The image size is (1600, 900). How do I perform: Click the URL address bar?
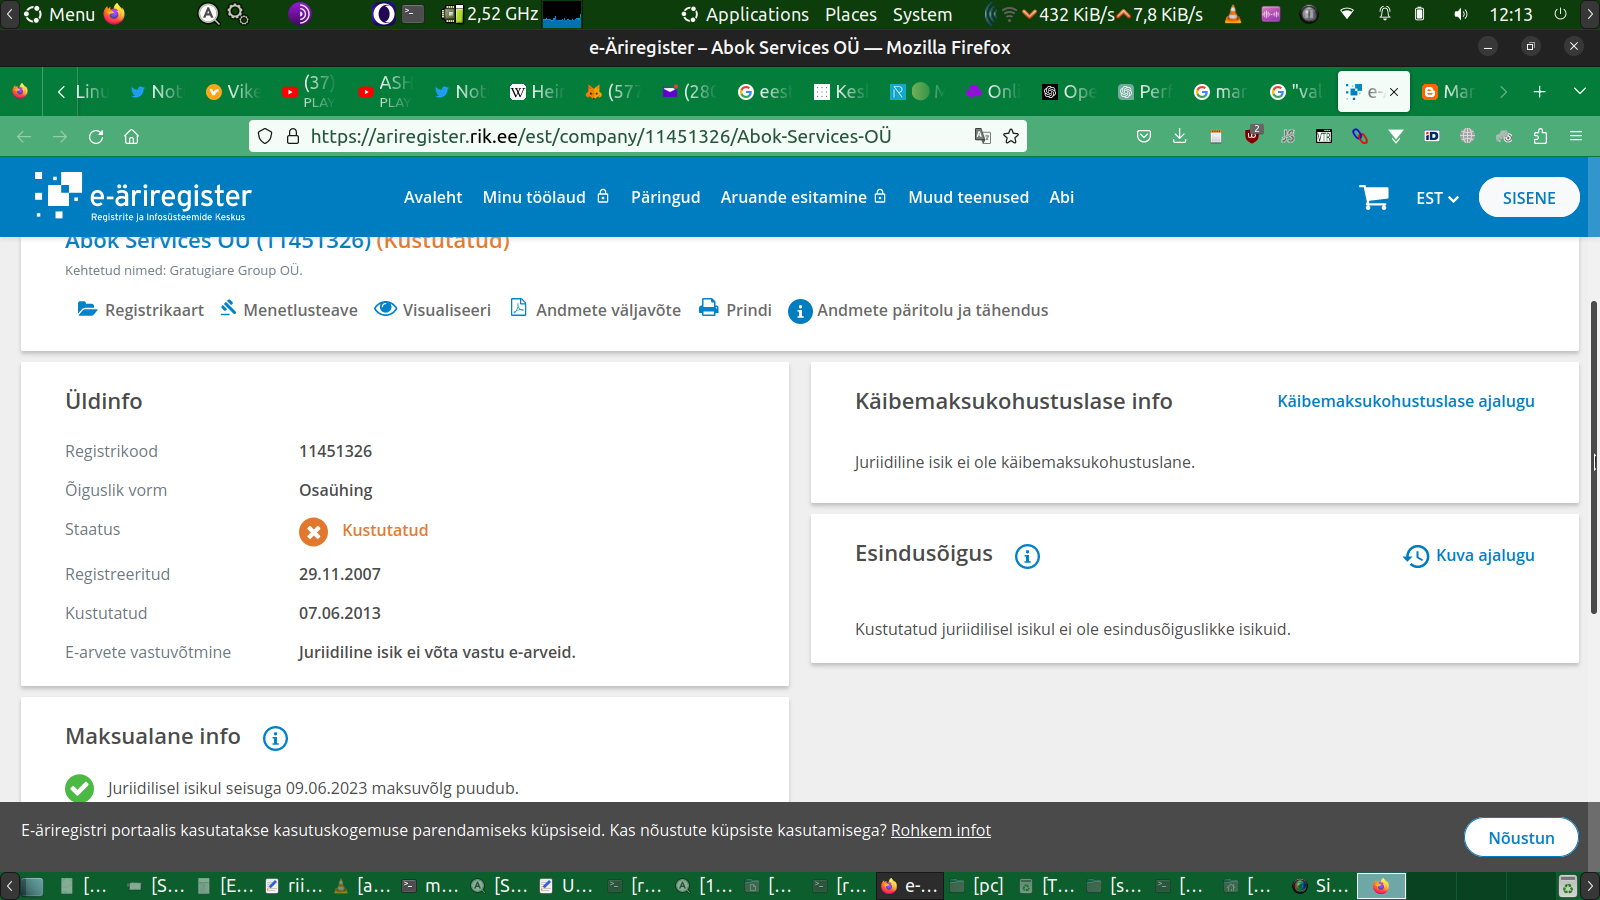[x=600, y=136]
